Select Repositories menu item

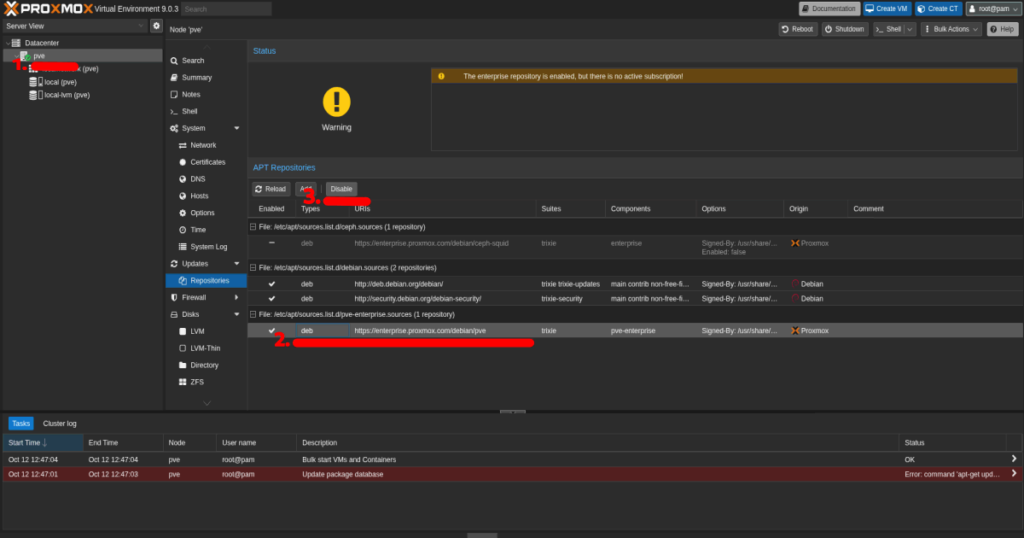tap(206, 281)
